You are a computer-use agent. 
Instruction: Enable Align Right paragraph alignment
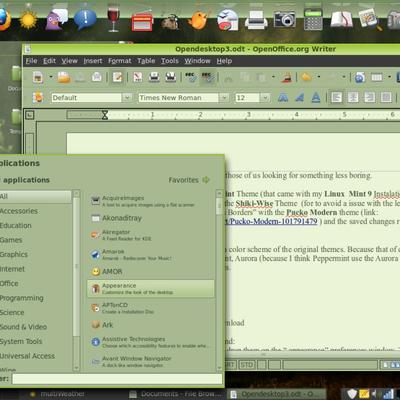click(x=369, y=97)
